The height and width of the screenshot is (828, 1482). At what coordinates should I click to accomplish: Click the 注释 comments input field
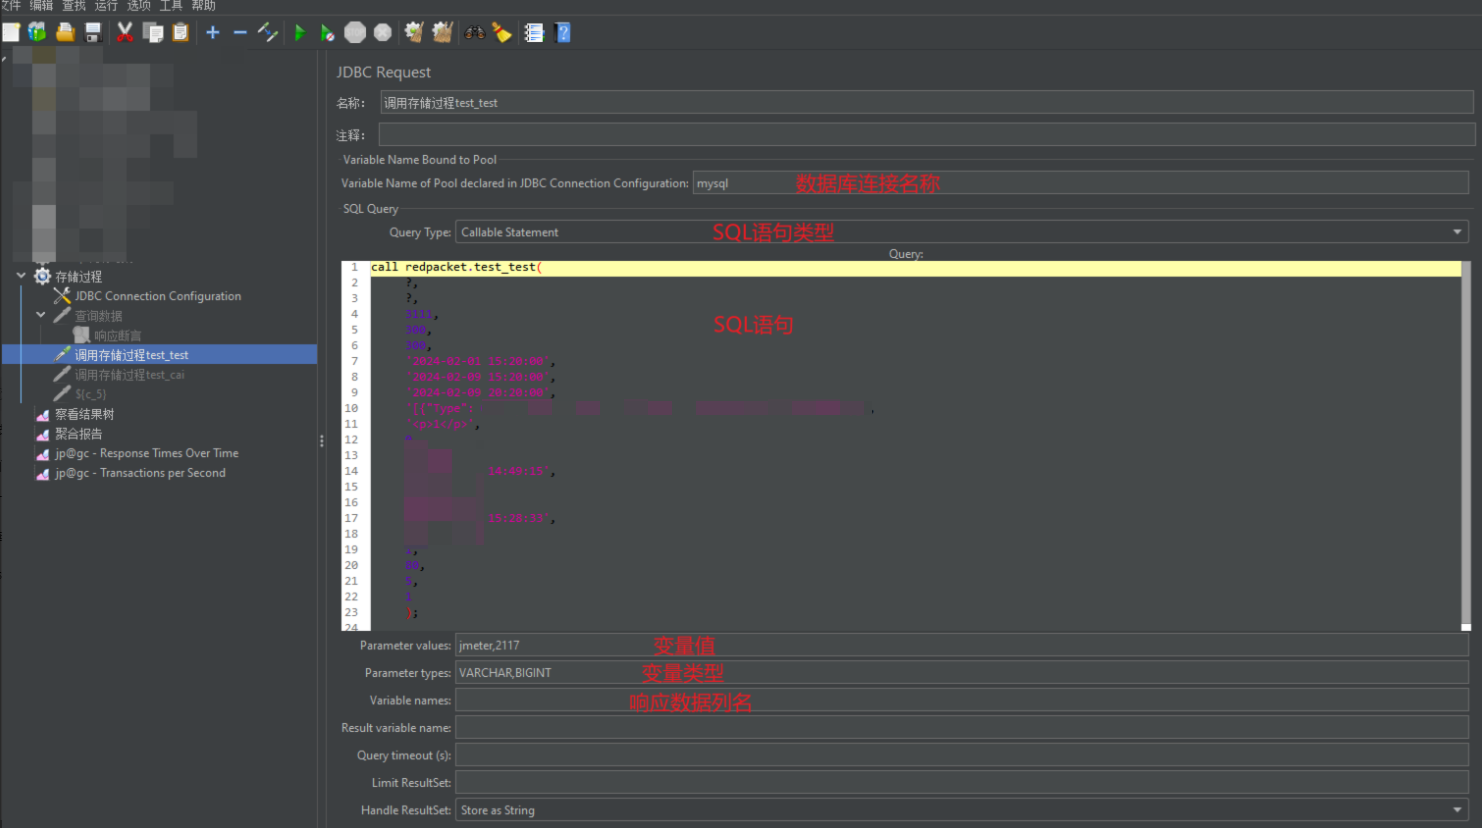point(926,134)
